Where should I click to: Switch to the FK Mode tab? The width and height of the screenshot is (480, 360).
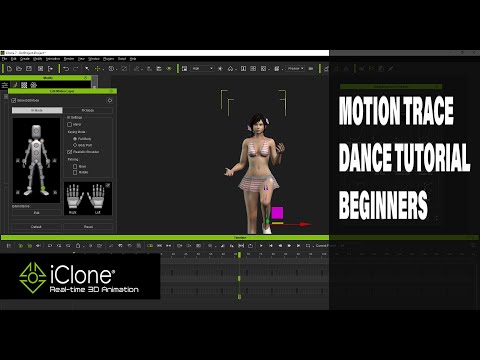[x=88, y=110]
